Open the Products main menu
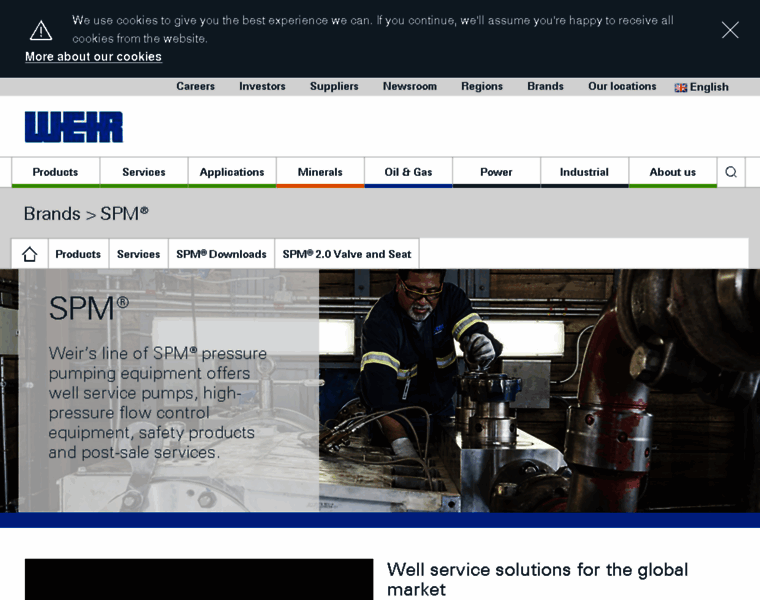The height and width of the screenshot is (600, 760). pyautogui.click(x=55, y=172)
